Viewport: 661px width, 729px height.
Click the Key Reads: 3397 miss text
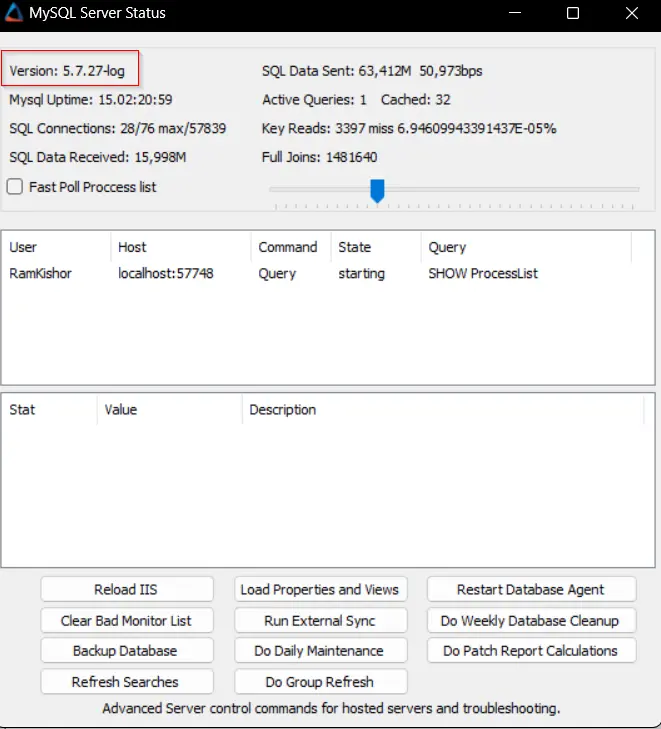pyautogui.click(x=328, y=128)
